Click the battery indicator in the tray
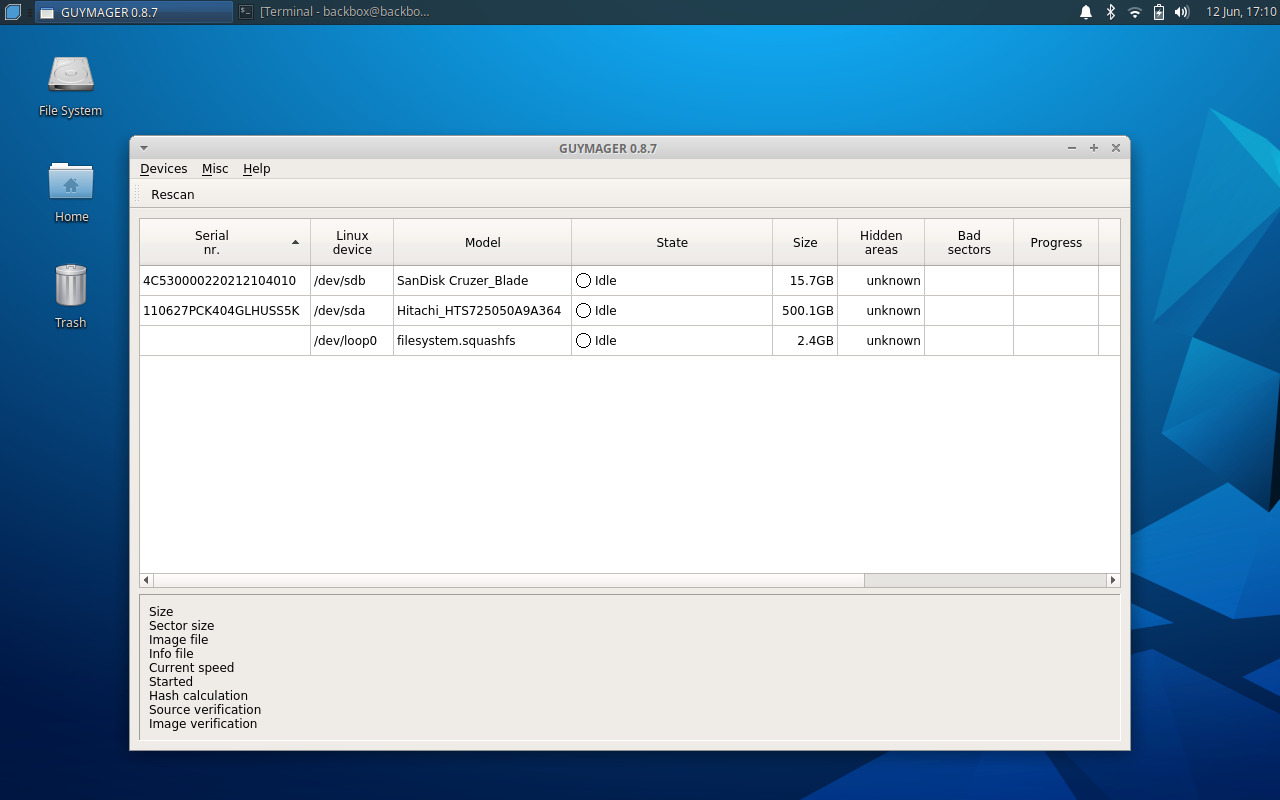This screenshot has height=800, width=1280. click(x=1158, y=12)
